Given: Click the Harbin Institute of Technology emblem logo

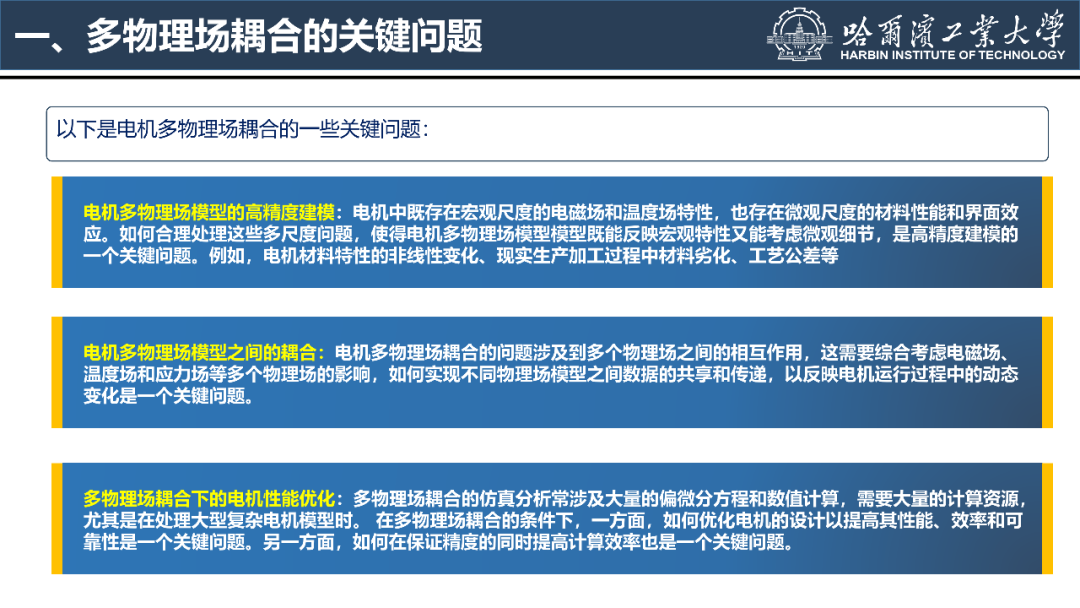Looking at the screenshot, I should (x=799, y=34).
